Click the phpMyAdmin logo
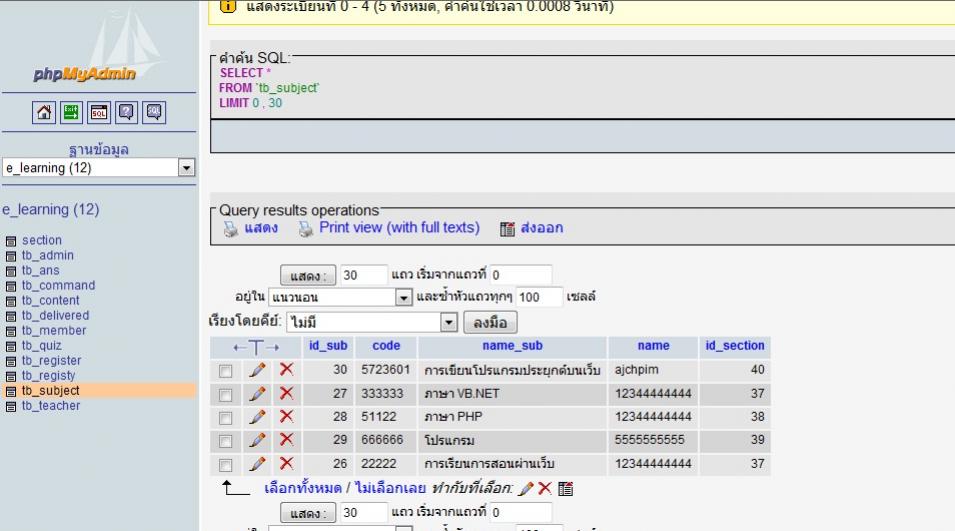 click(85, 74)
